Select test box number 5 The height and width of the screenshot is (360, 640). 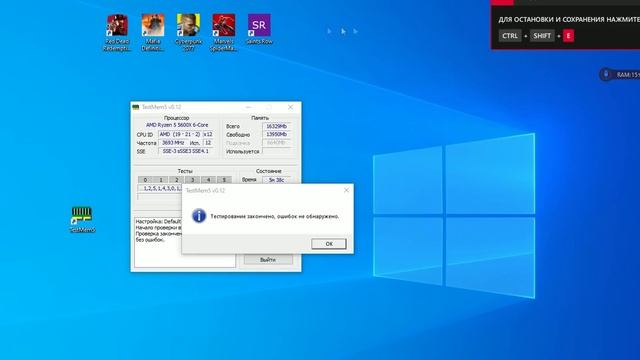[224, 180]
